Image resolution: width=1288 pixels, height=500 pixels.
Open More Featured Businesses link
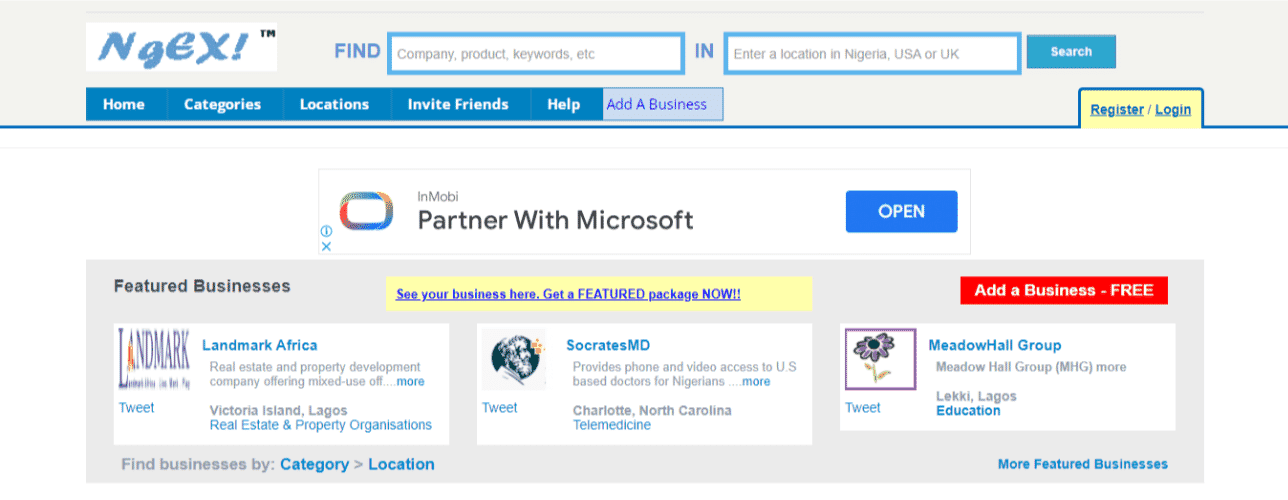1083,464
